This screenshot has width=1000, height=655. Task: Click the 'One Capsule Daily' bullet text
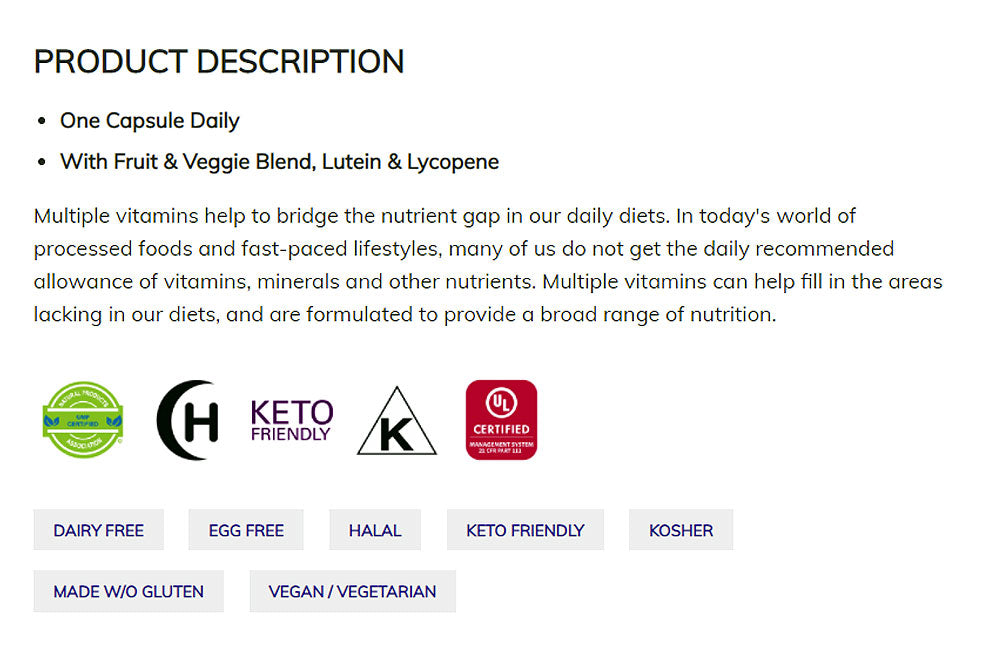[x=150, y=121]
